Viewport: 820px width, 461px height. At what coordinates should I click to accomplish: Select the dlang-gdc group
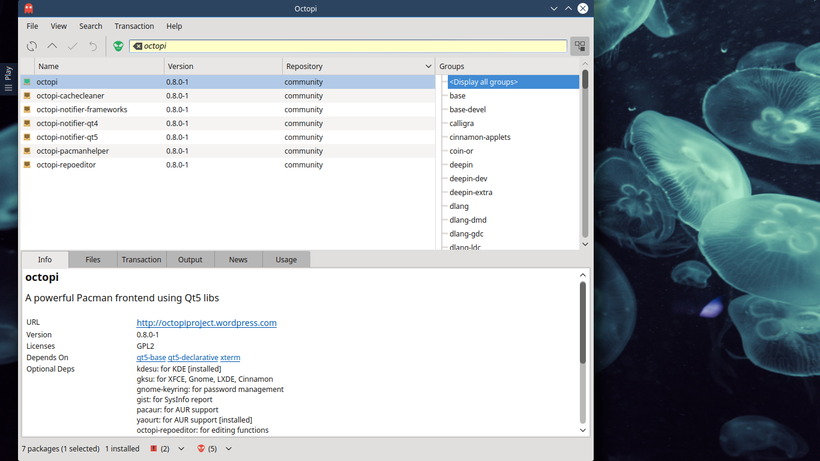click(466, 234)
